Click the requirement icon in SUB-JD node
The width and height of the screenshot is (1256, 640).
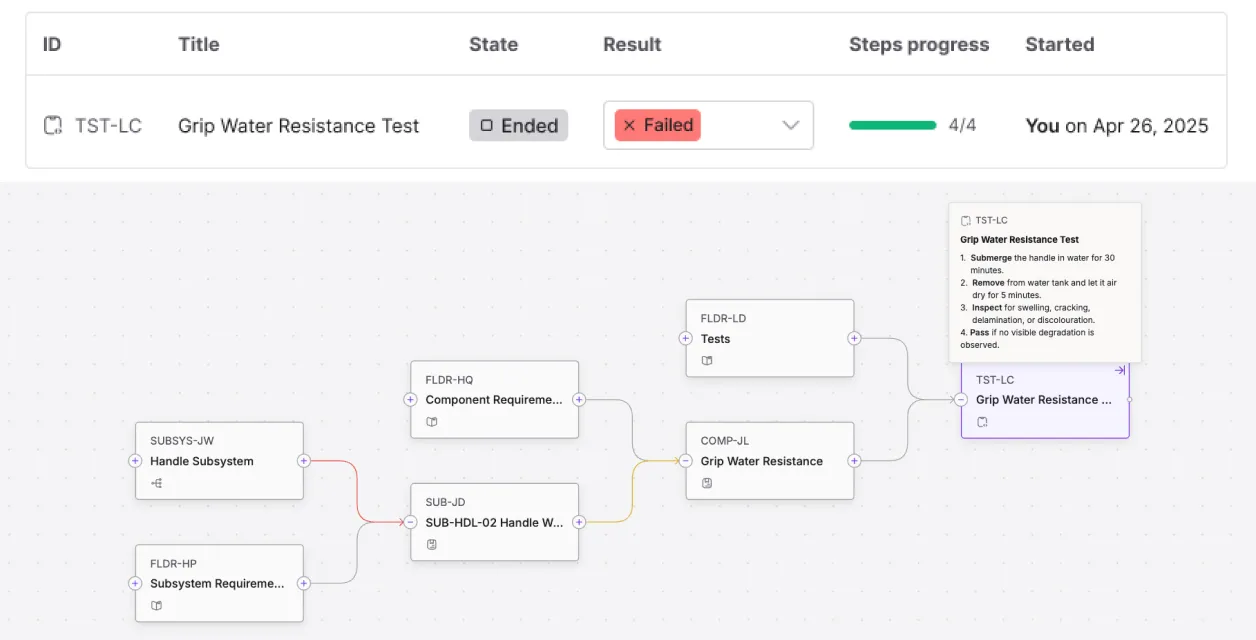(x=432, y=544)
